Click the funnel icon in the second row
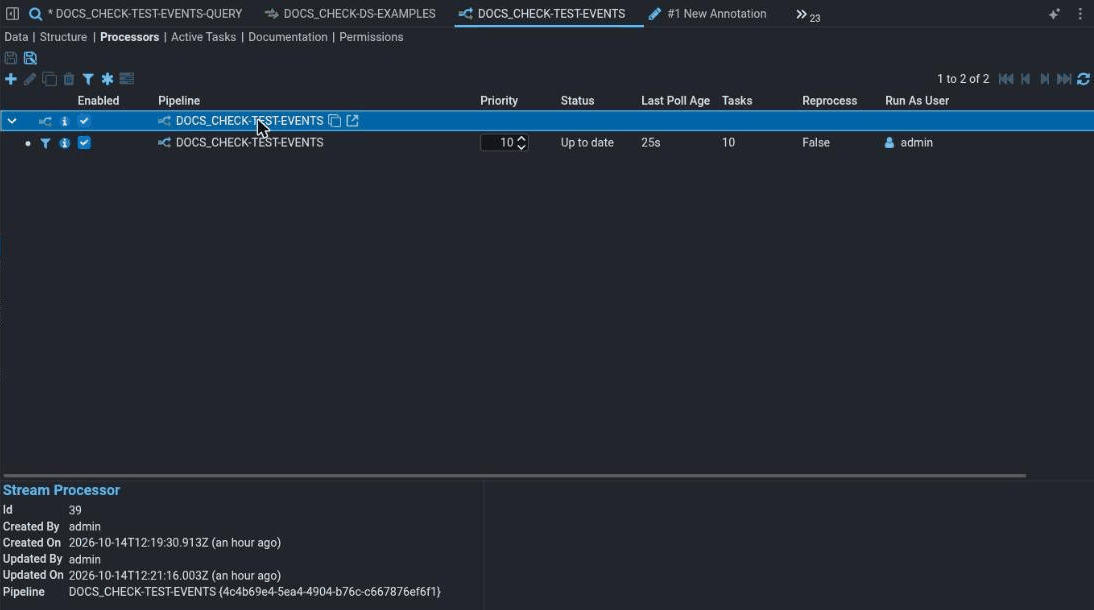Viewport: 1094px width, 610px height. pyautogui.click(x=45, y=143)
